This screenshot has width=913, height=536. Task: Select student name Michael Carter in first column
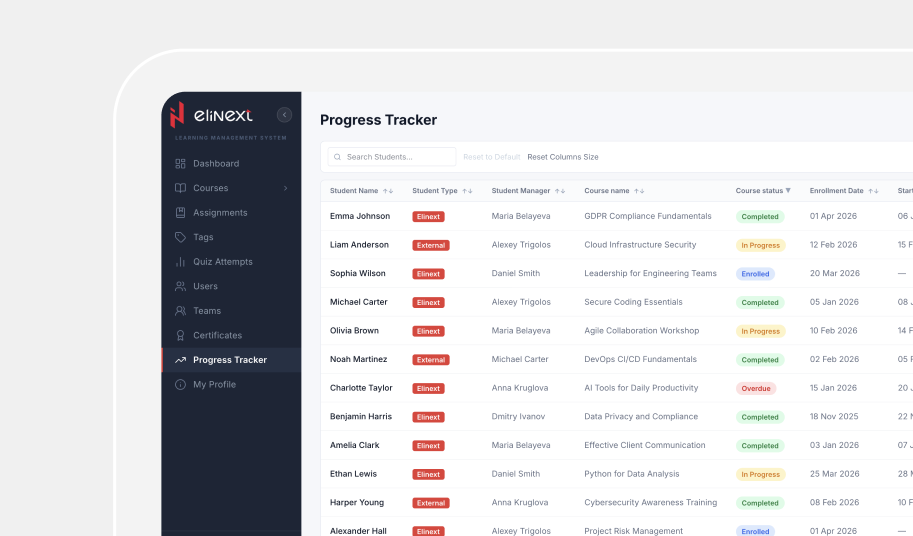coord(359,302)
